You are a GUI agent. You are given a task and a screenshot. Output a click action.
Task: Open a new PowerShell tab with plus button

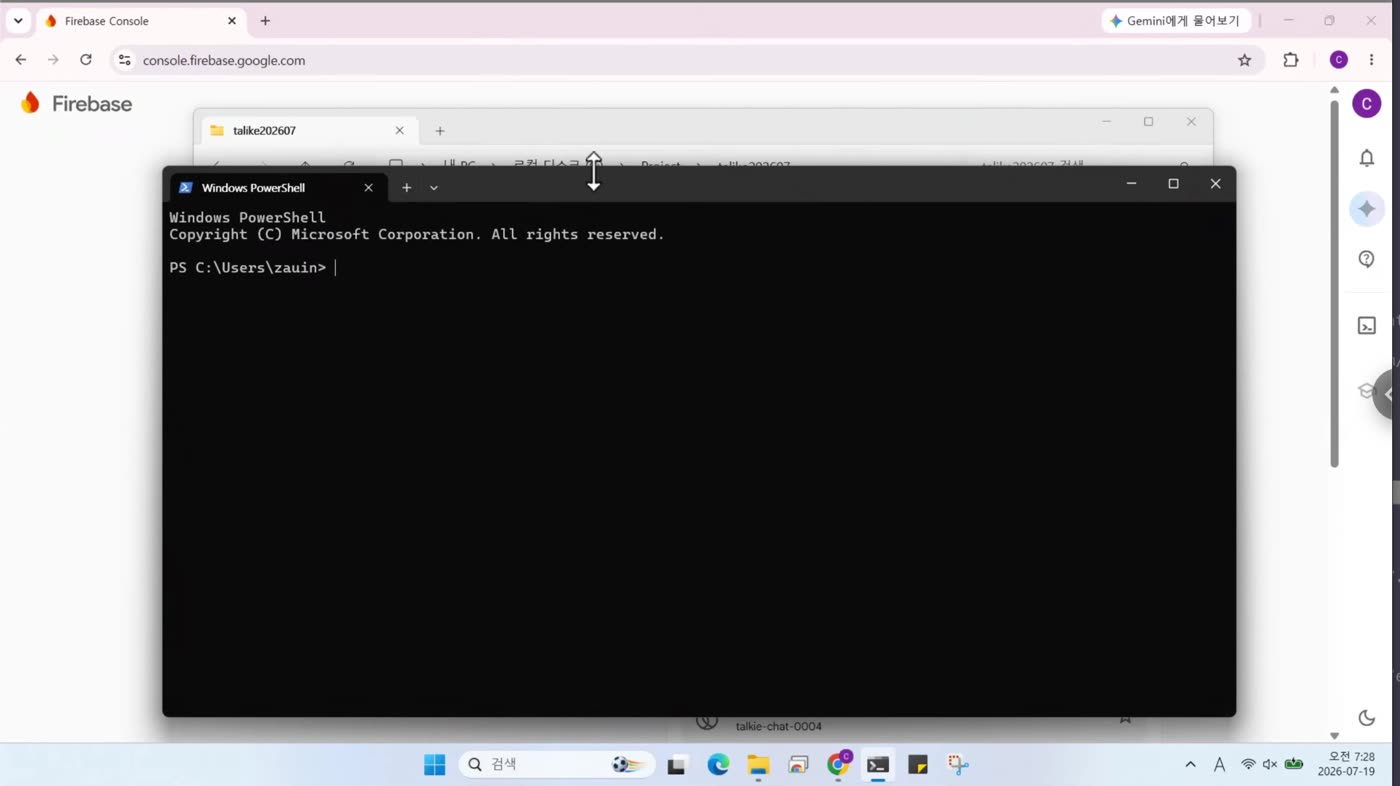(406, 187)
